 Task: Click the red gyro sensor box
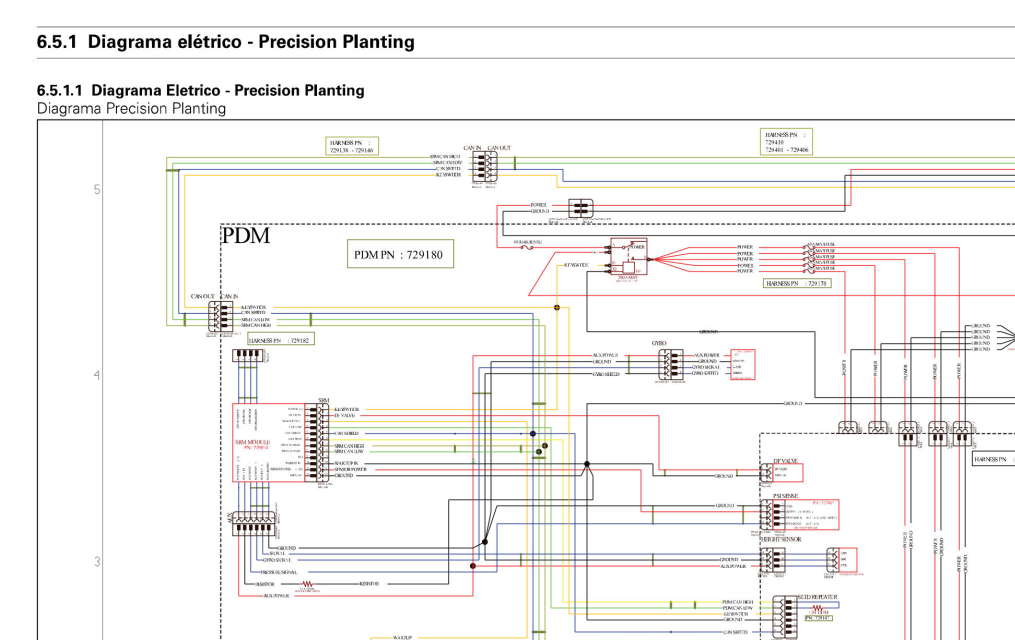click(x=742, y=364)
